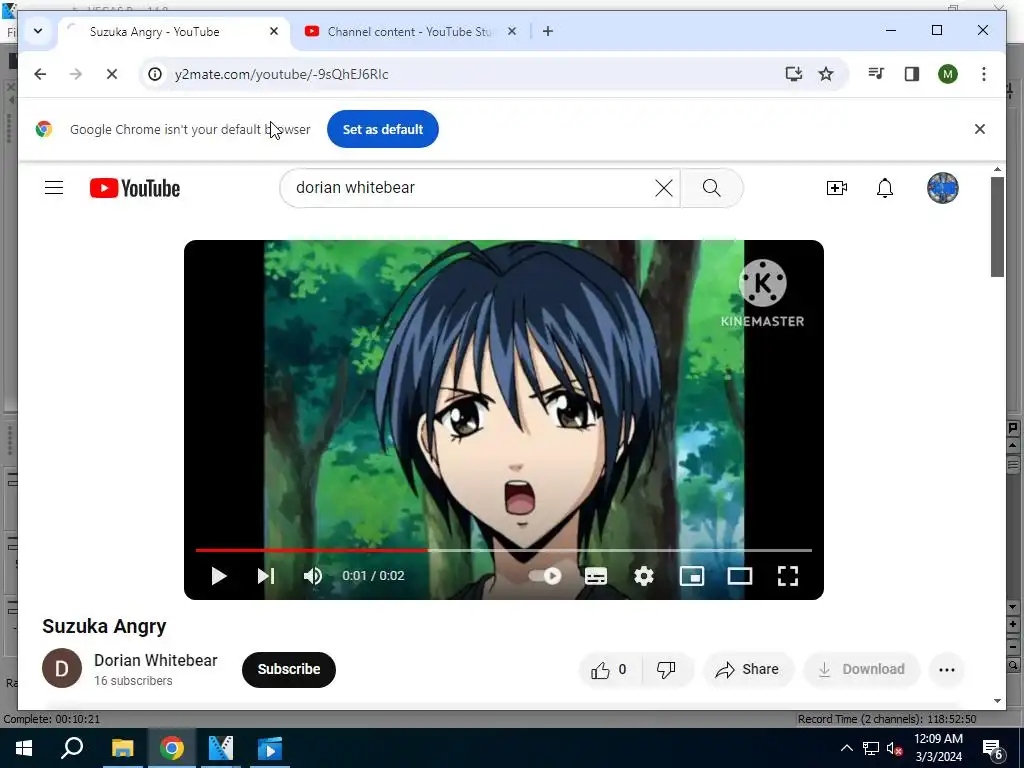This screenshot has height=768, width=1024.
Task: Dislike the video
Action: pyautogui.click(x=666, y=669)
